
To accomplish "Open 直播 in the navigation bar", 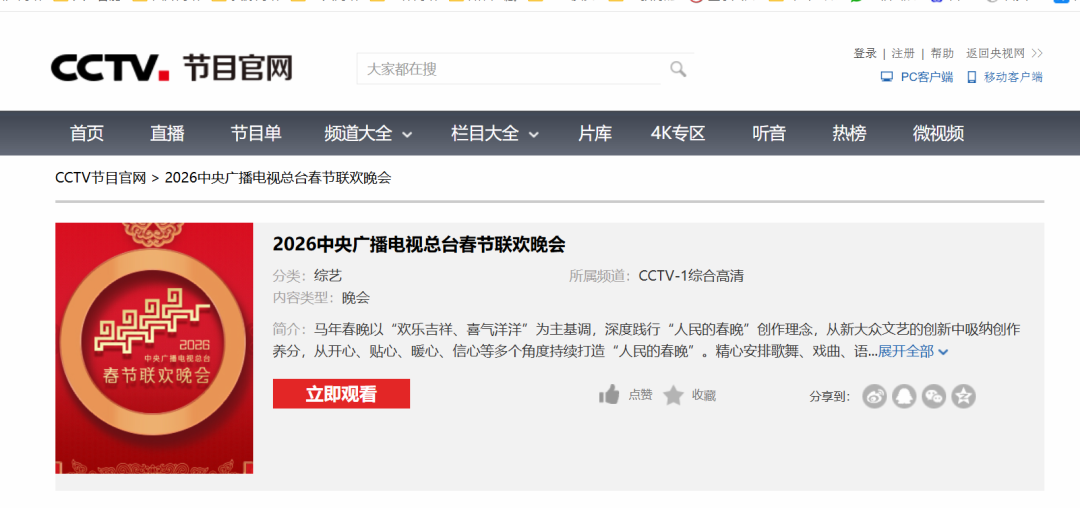I will point(167,134).
